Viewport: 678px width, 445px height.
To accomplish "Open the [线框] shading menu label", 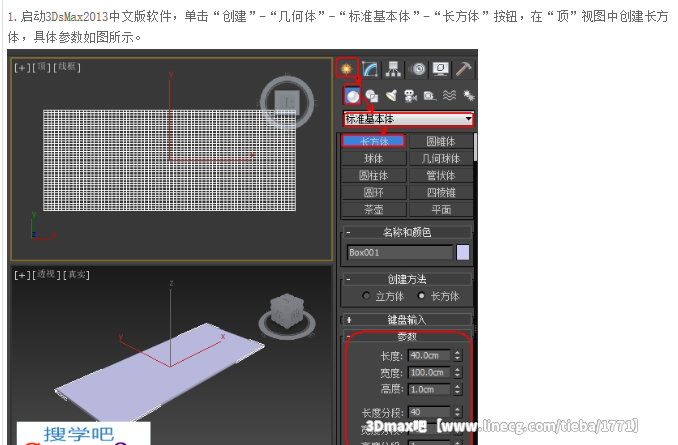I will (x=67, y=67).
